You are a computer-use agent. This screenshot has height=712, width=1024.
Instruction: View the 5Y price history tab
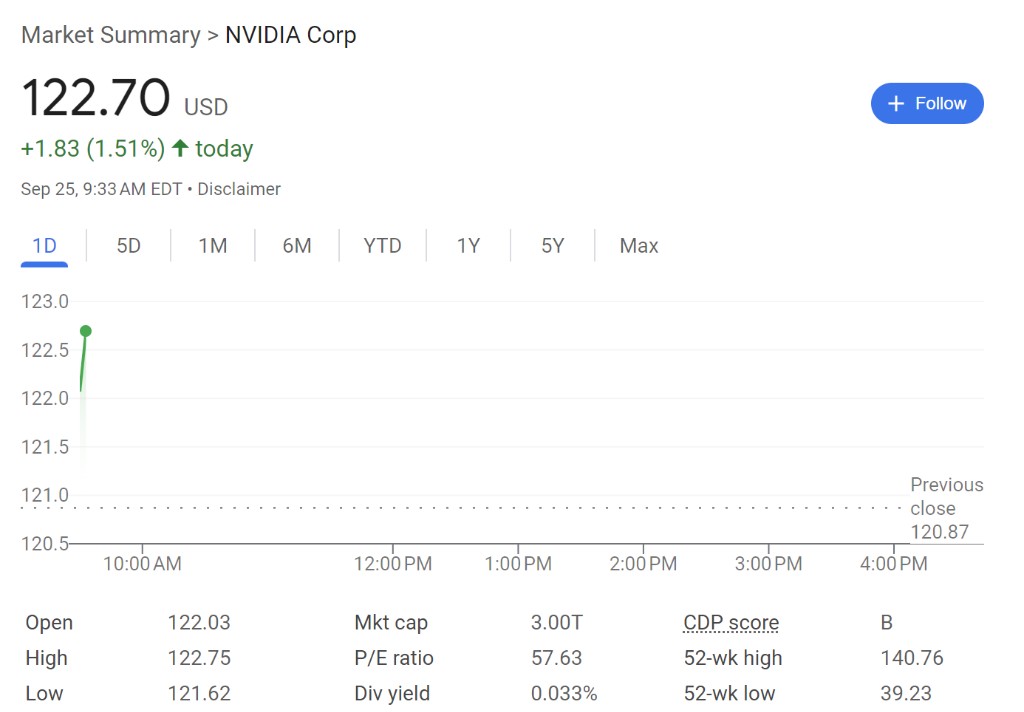tap(552, 246)
